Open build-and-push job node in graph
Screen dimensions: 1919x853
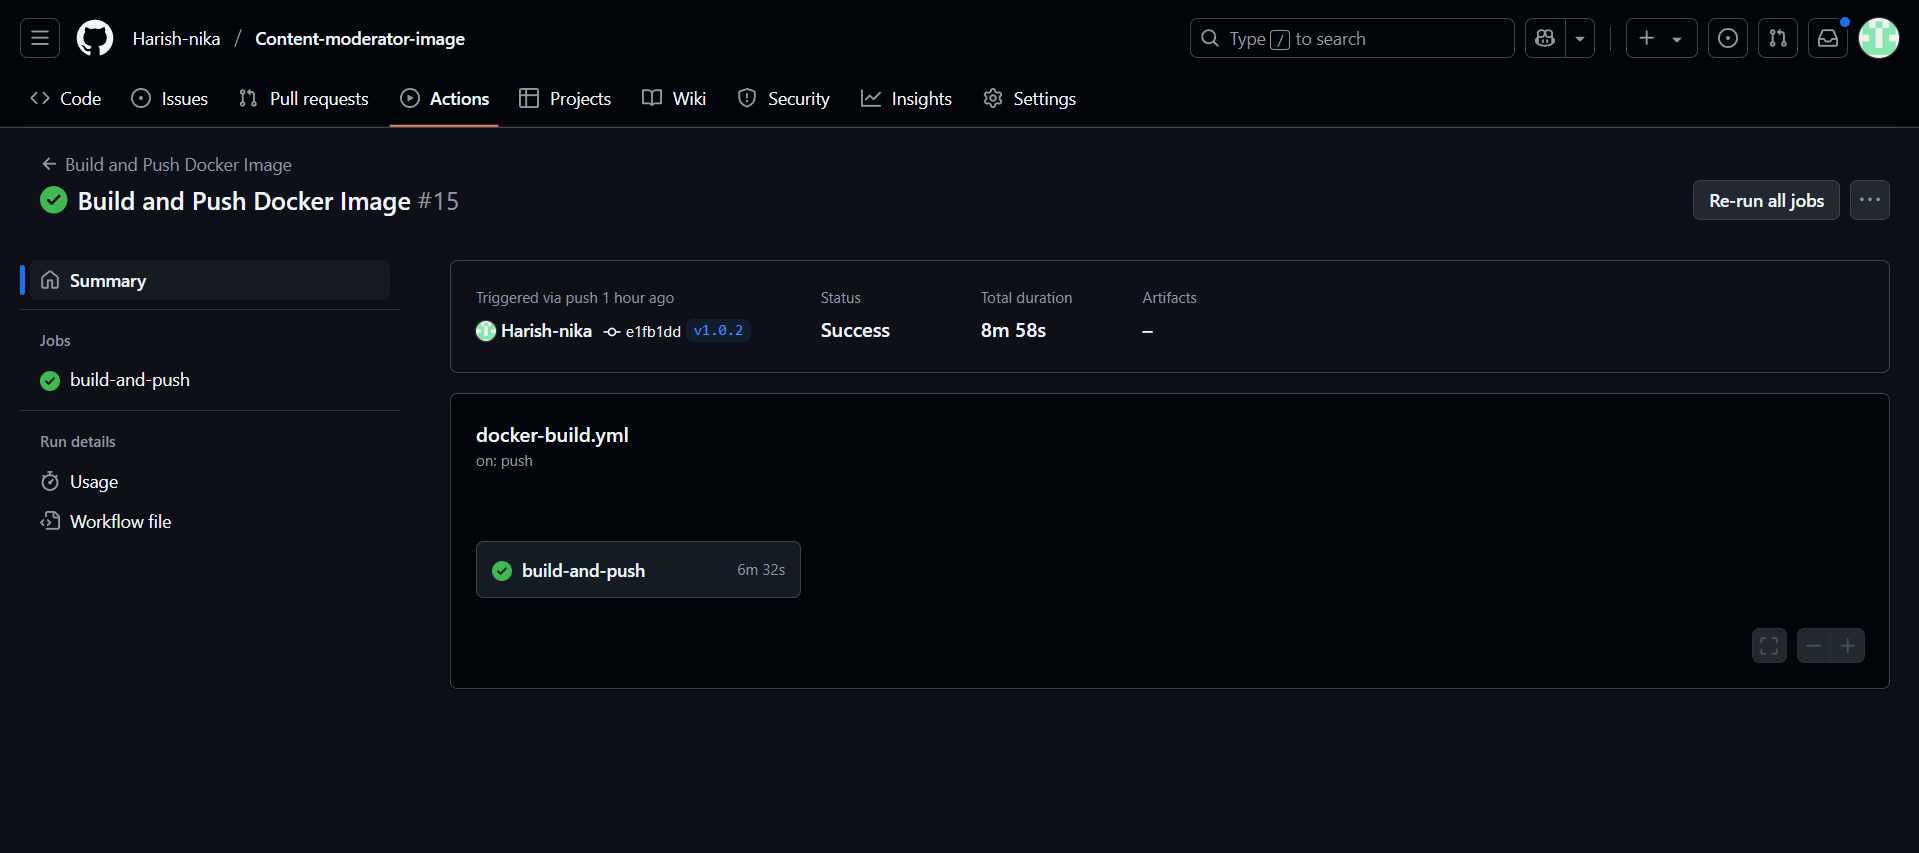pos(638,570)
